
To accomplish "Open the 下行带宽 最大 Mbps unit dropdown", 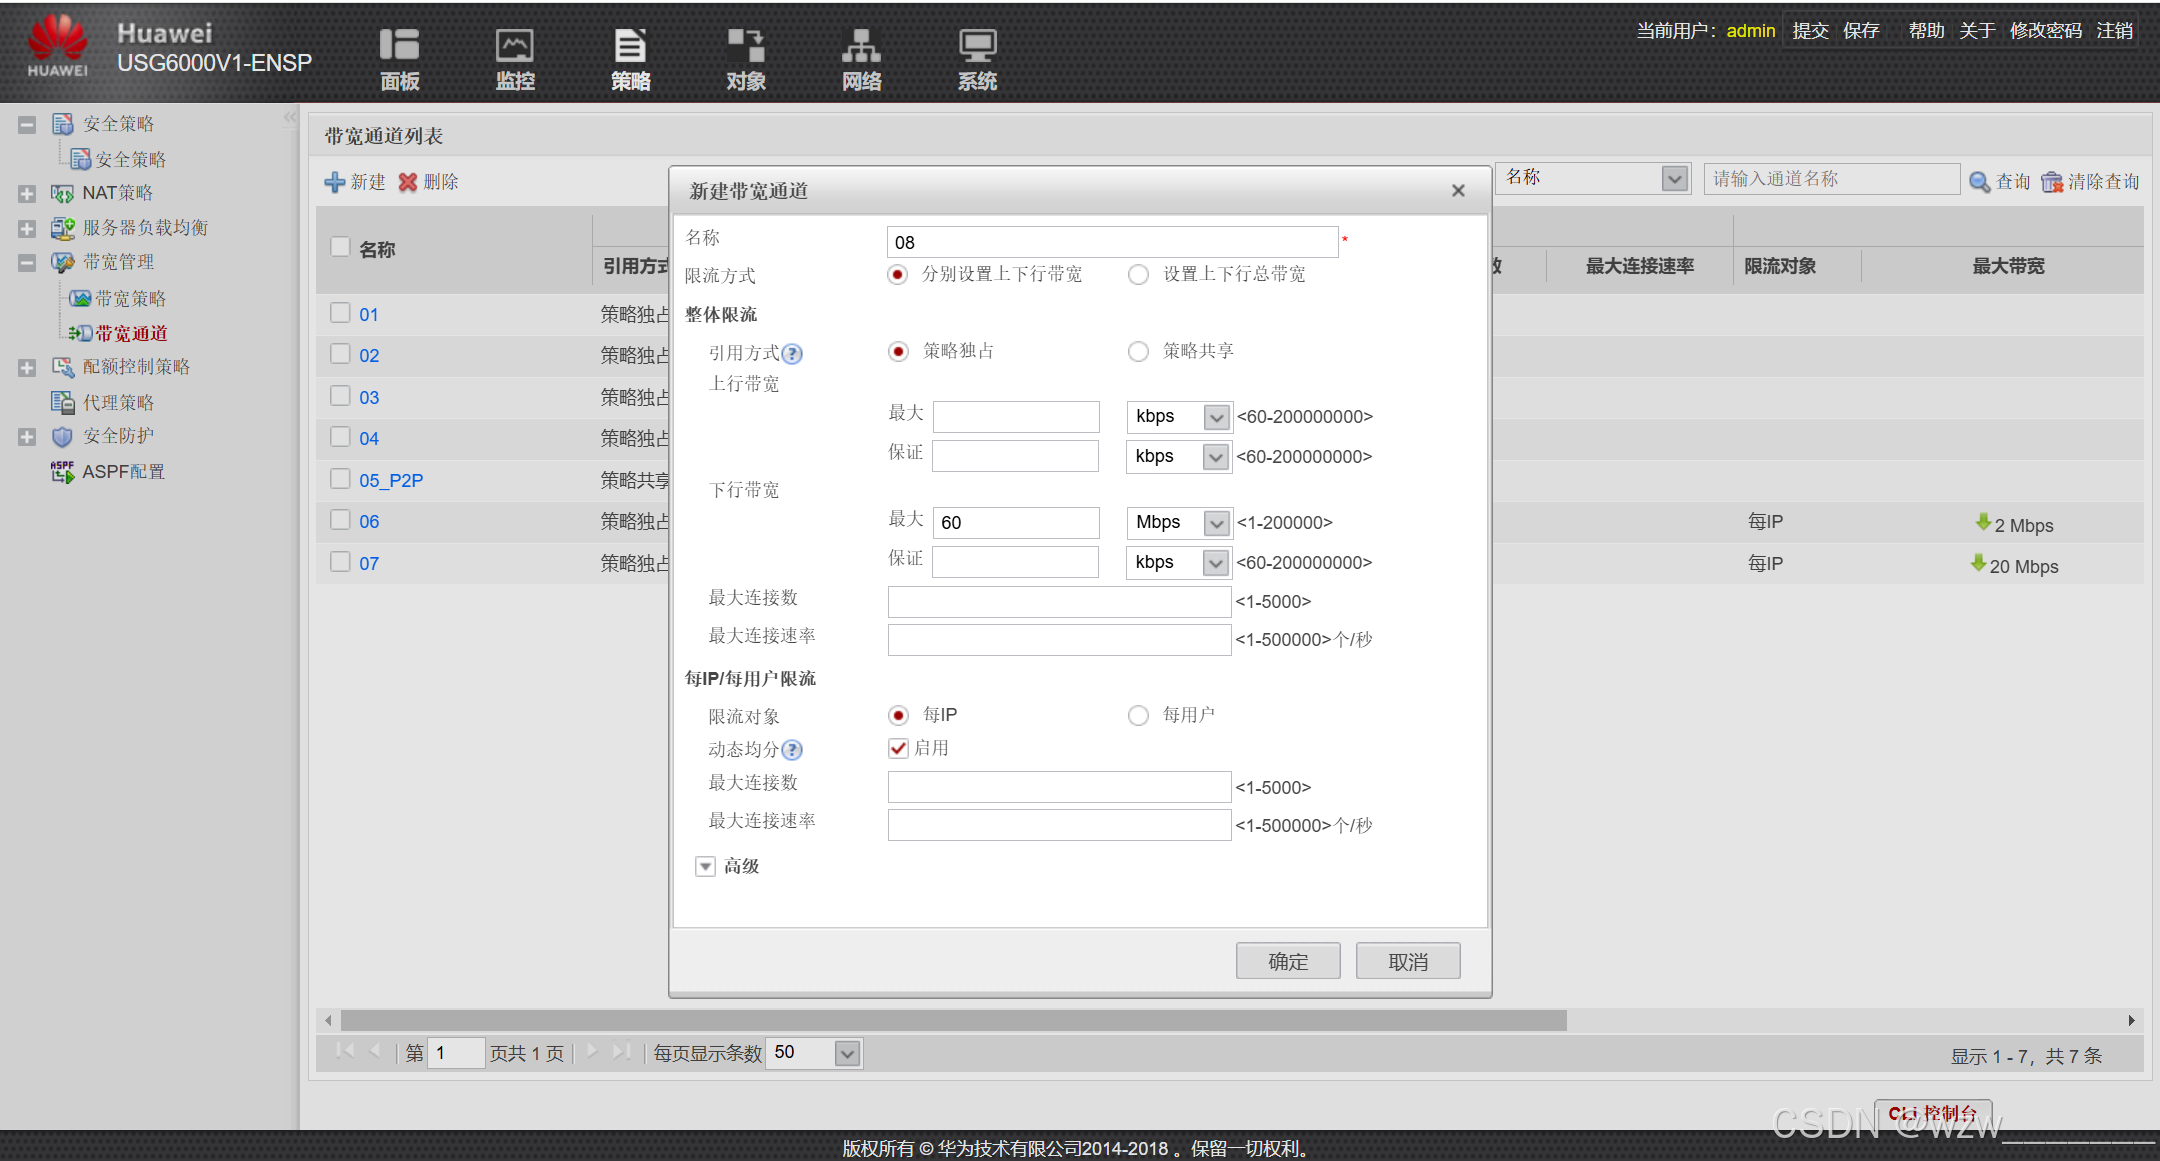I will click(x=1215, y=523).
